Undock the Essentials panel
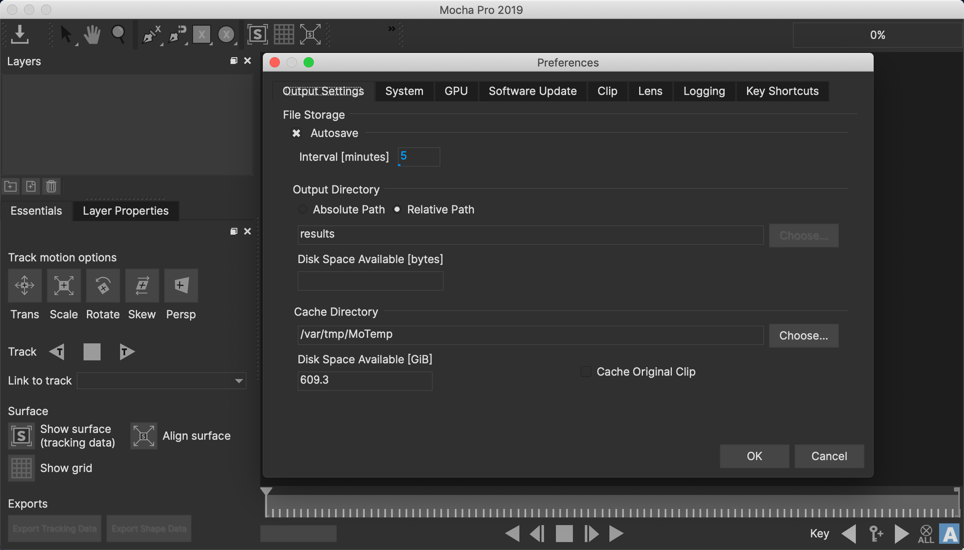The width and height of the screenshot is (964, 550). 234,231
